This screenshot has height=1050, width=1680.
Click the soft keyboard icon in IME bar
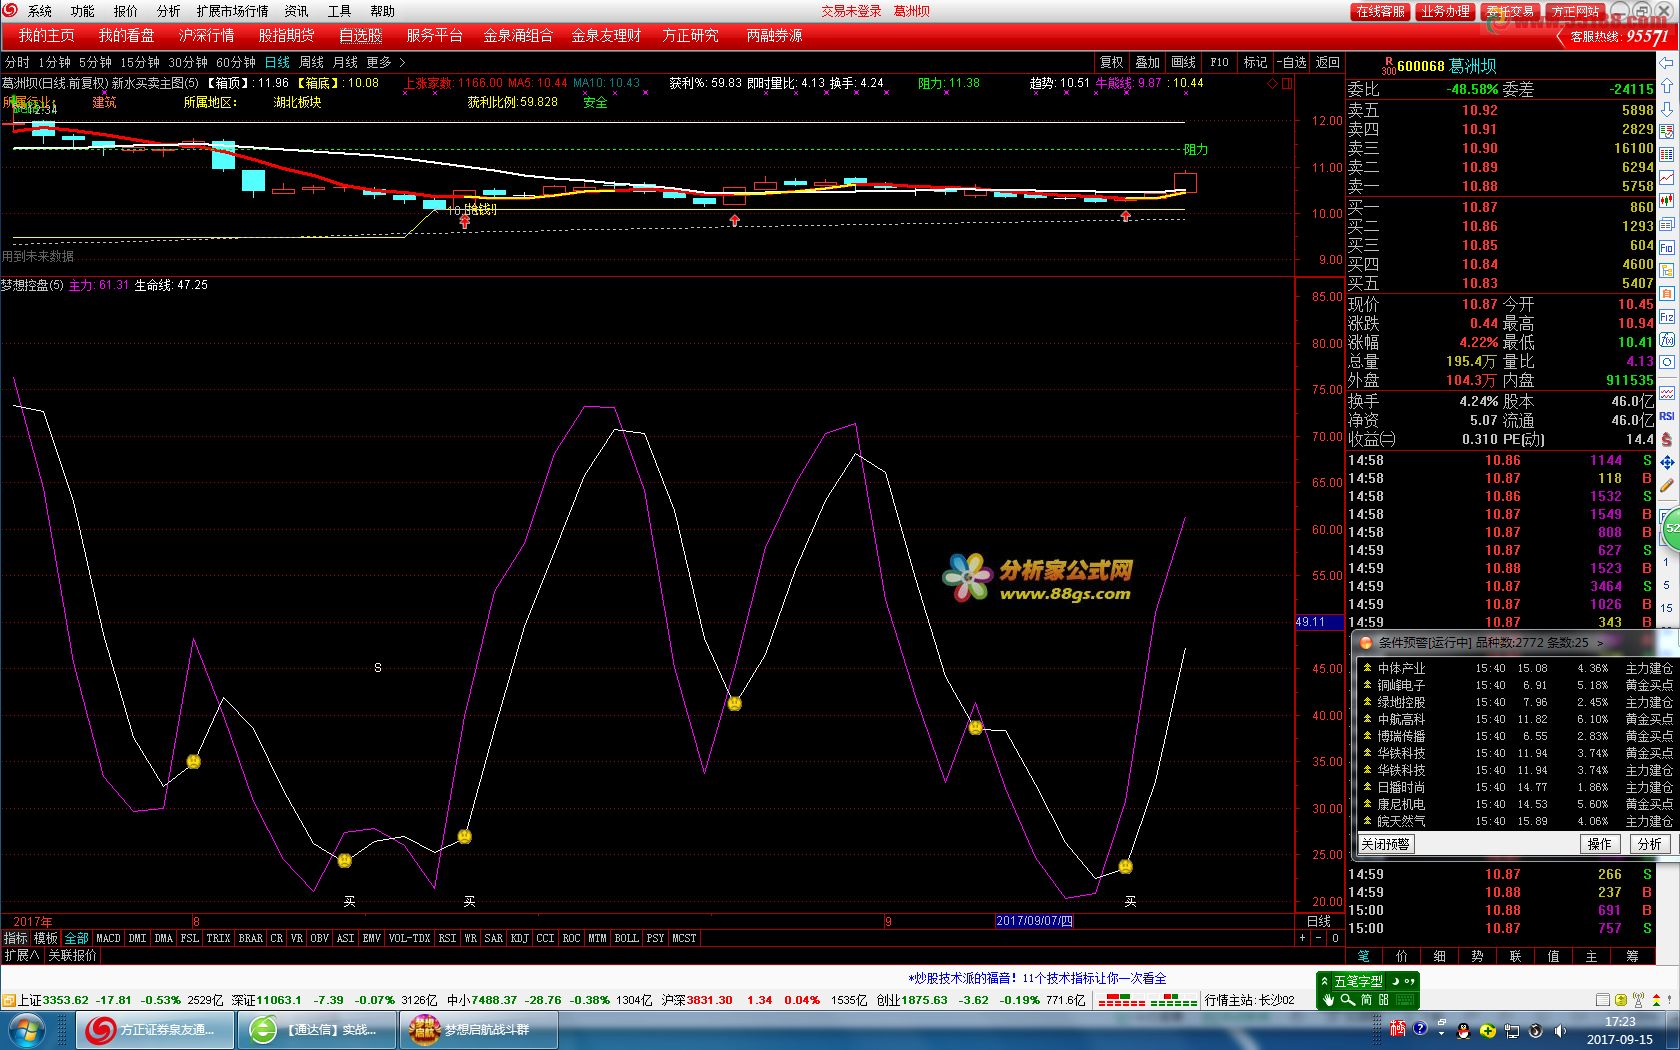(1405, 1000)
